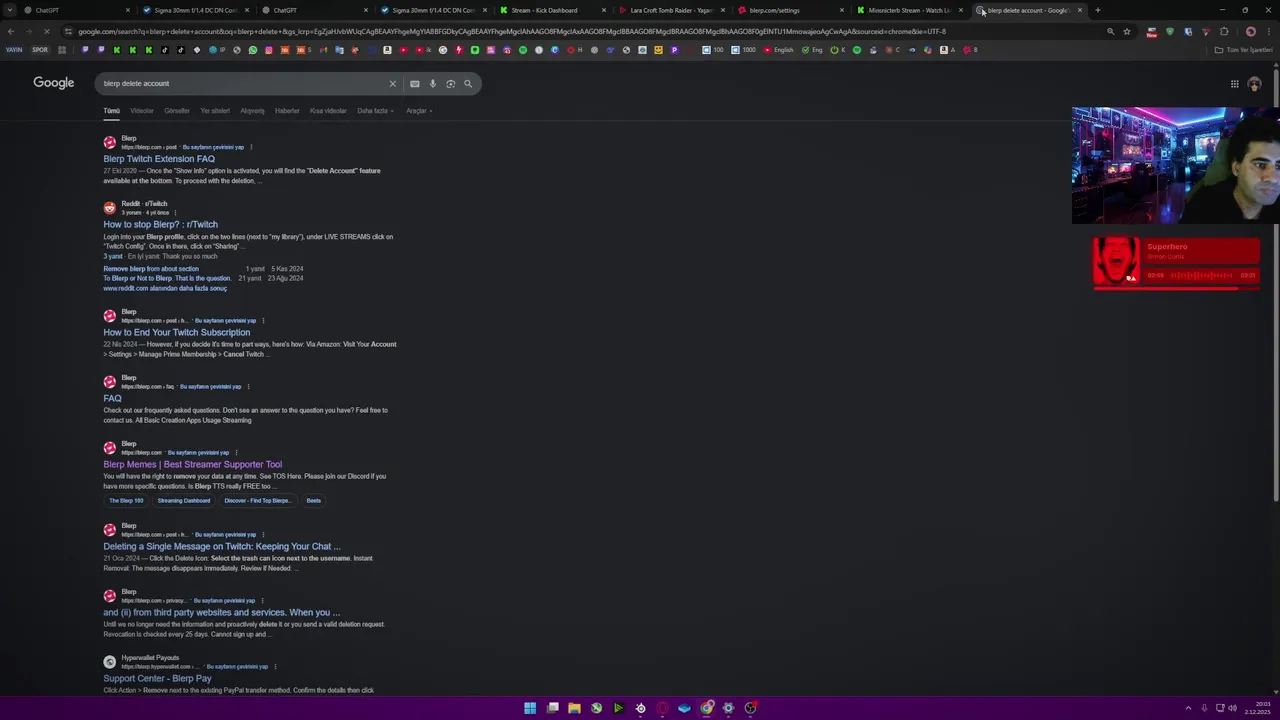This screenshot has width=1280, height=720.
Task: Expand the Araçlar tools dropdown
Action: click(x=419, y=111)
